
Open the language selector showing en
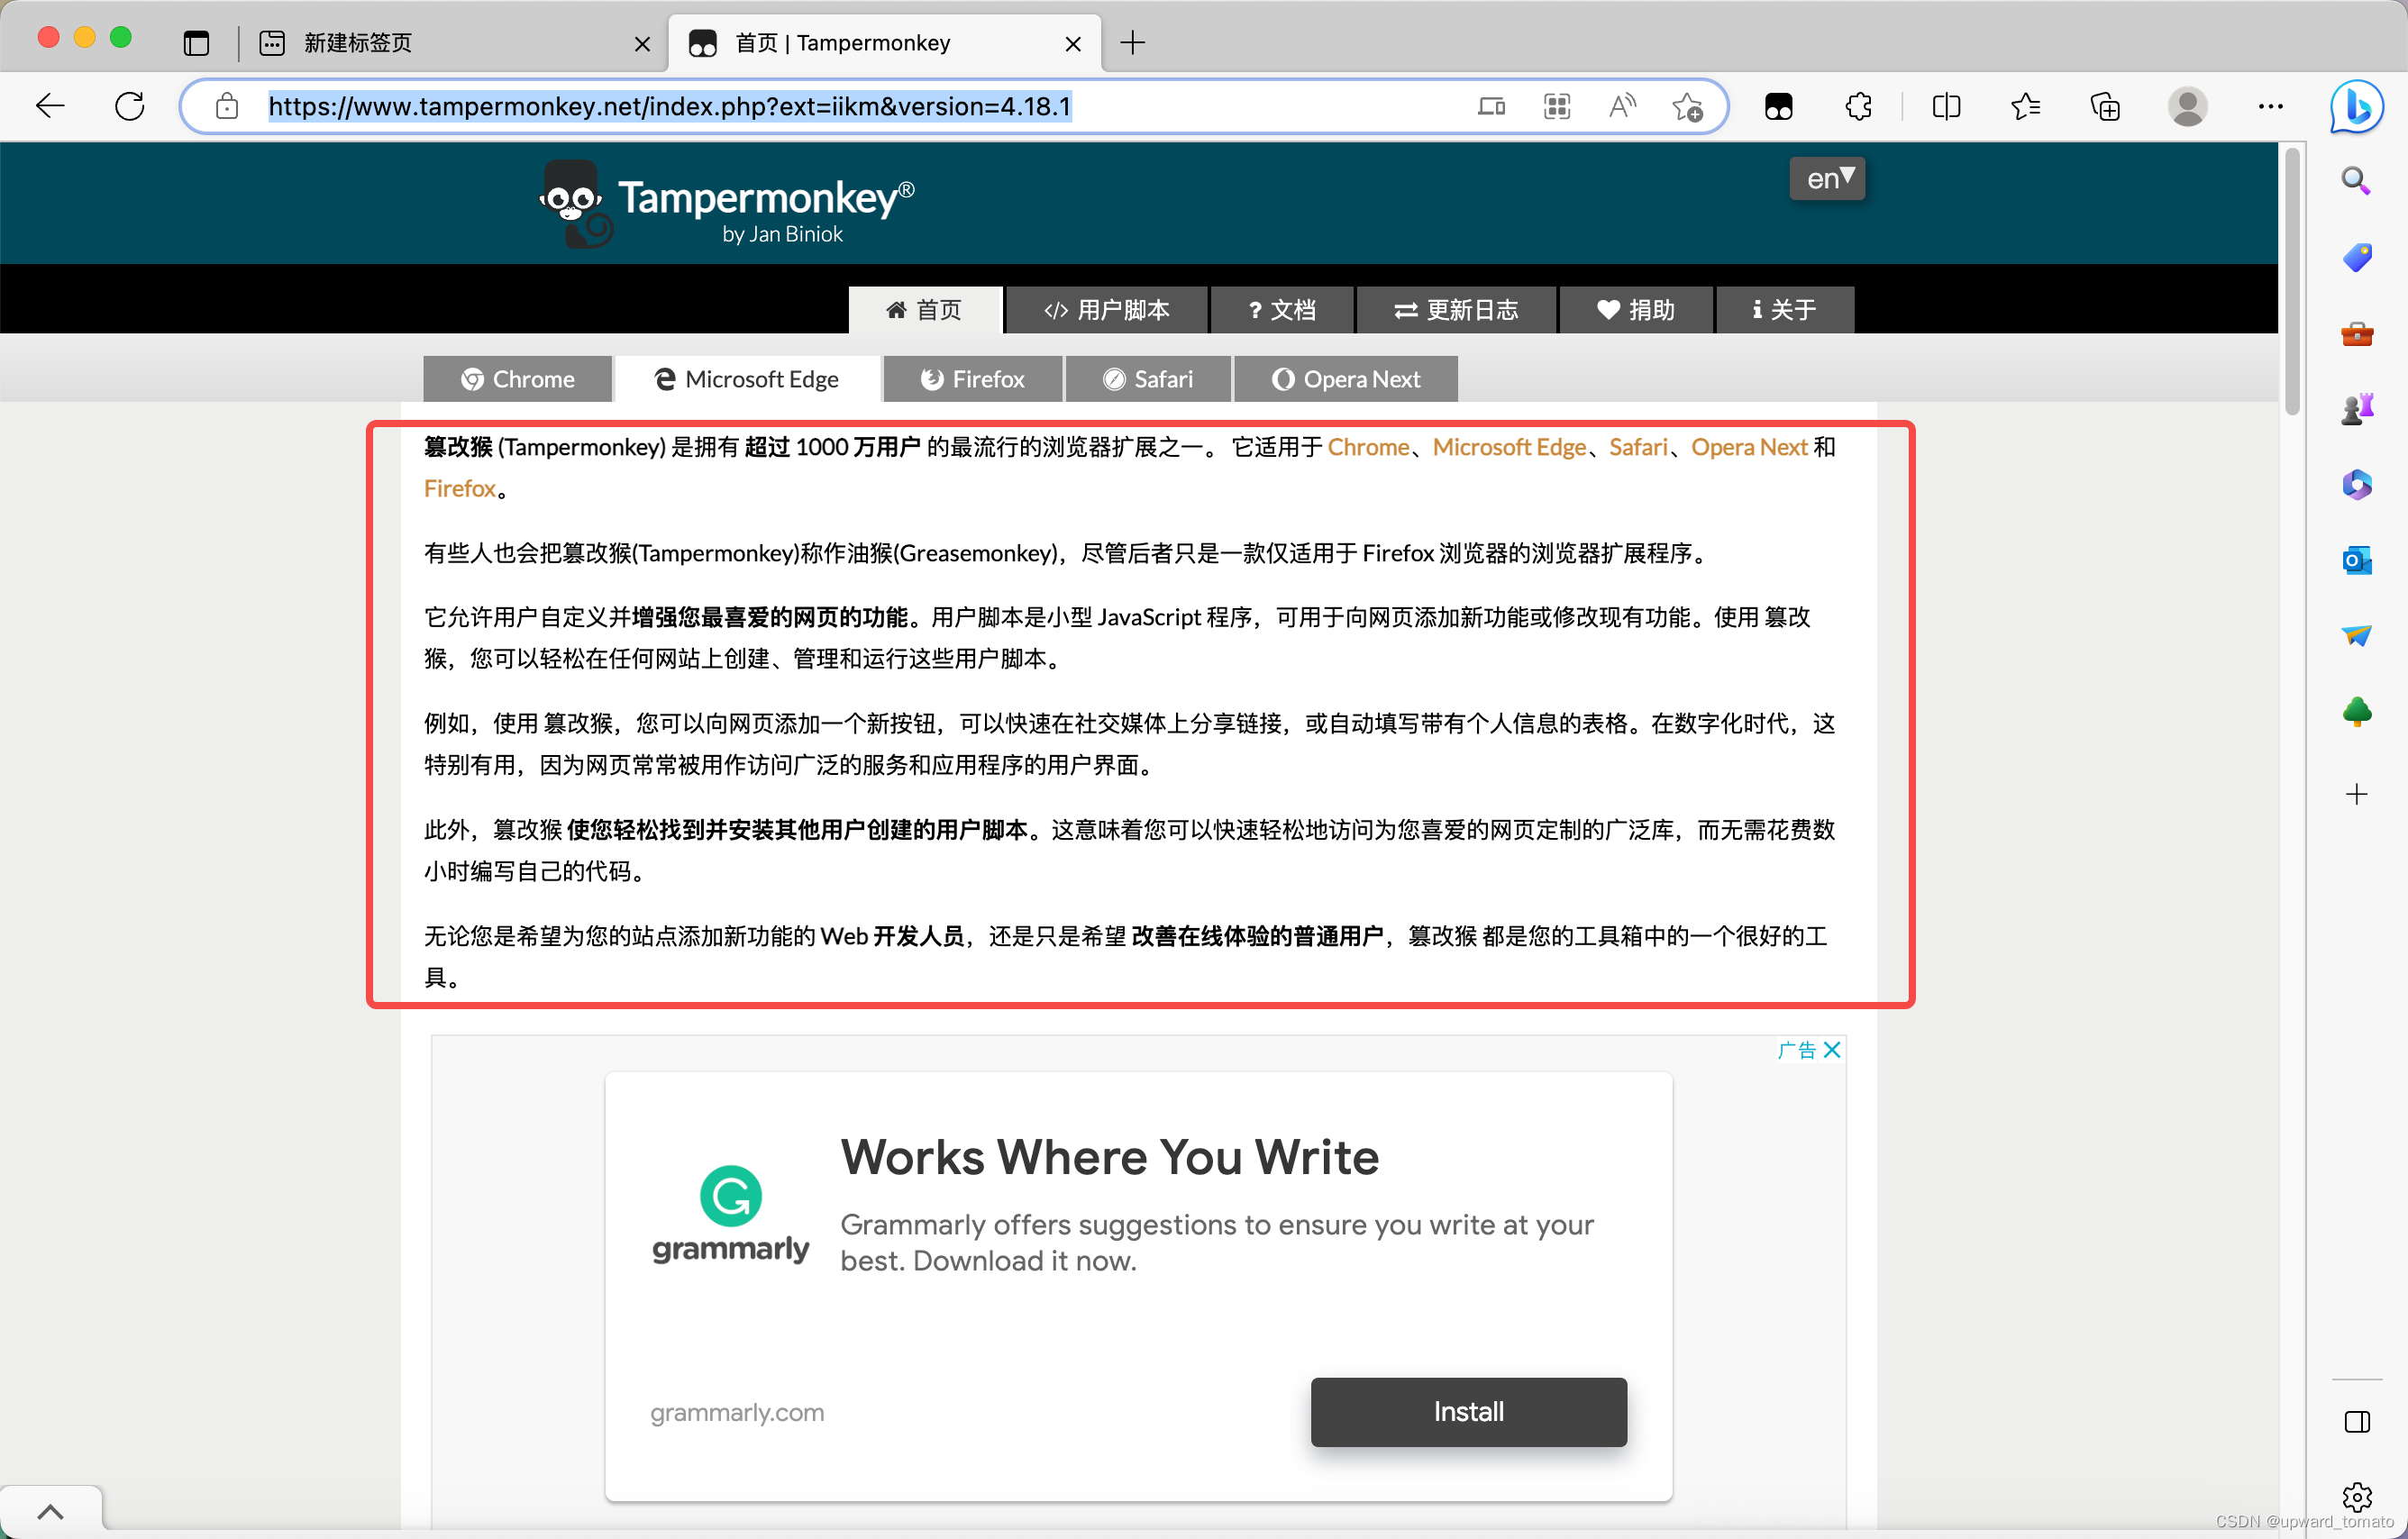click(1828, 179)
